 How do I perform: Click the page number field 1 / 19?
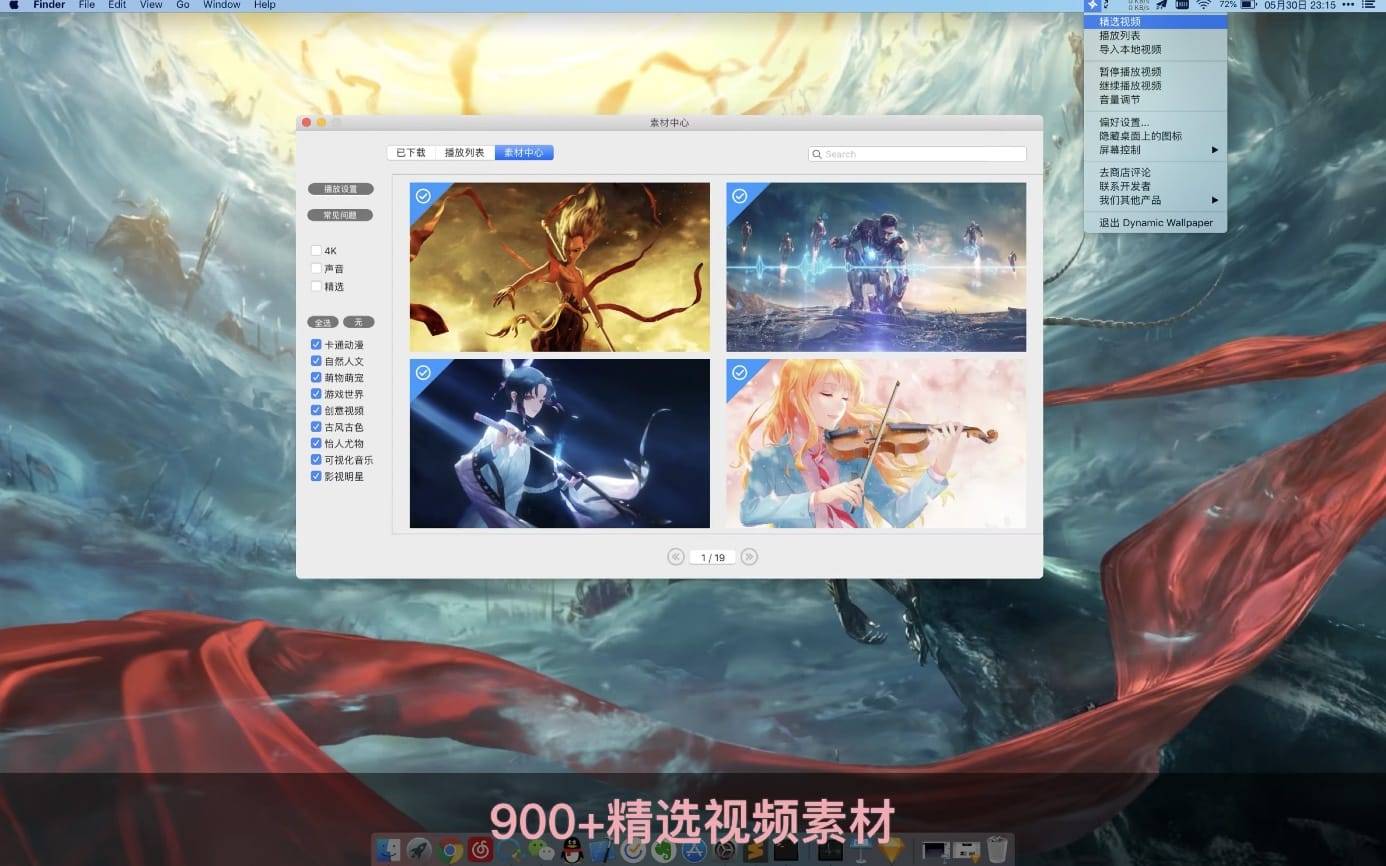[713, 557]
